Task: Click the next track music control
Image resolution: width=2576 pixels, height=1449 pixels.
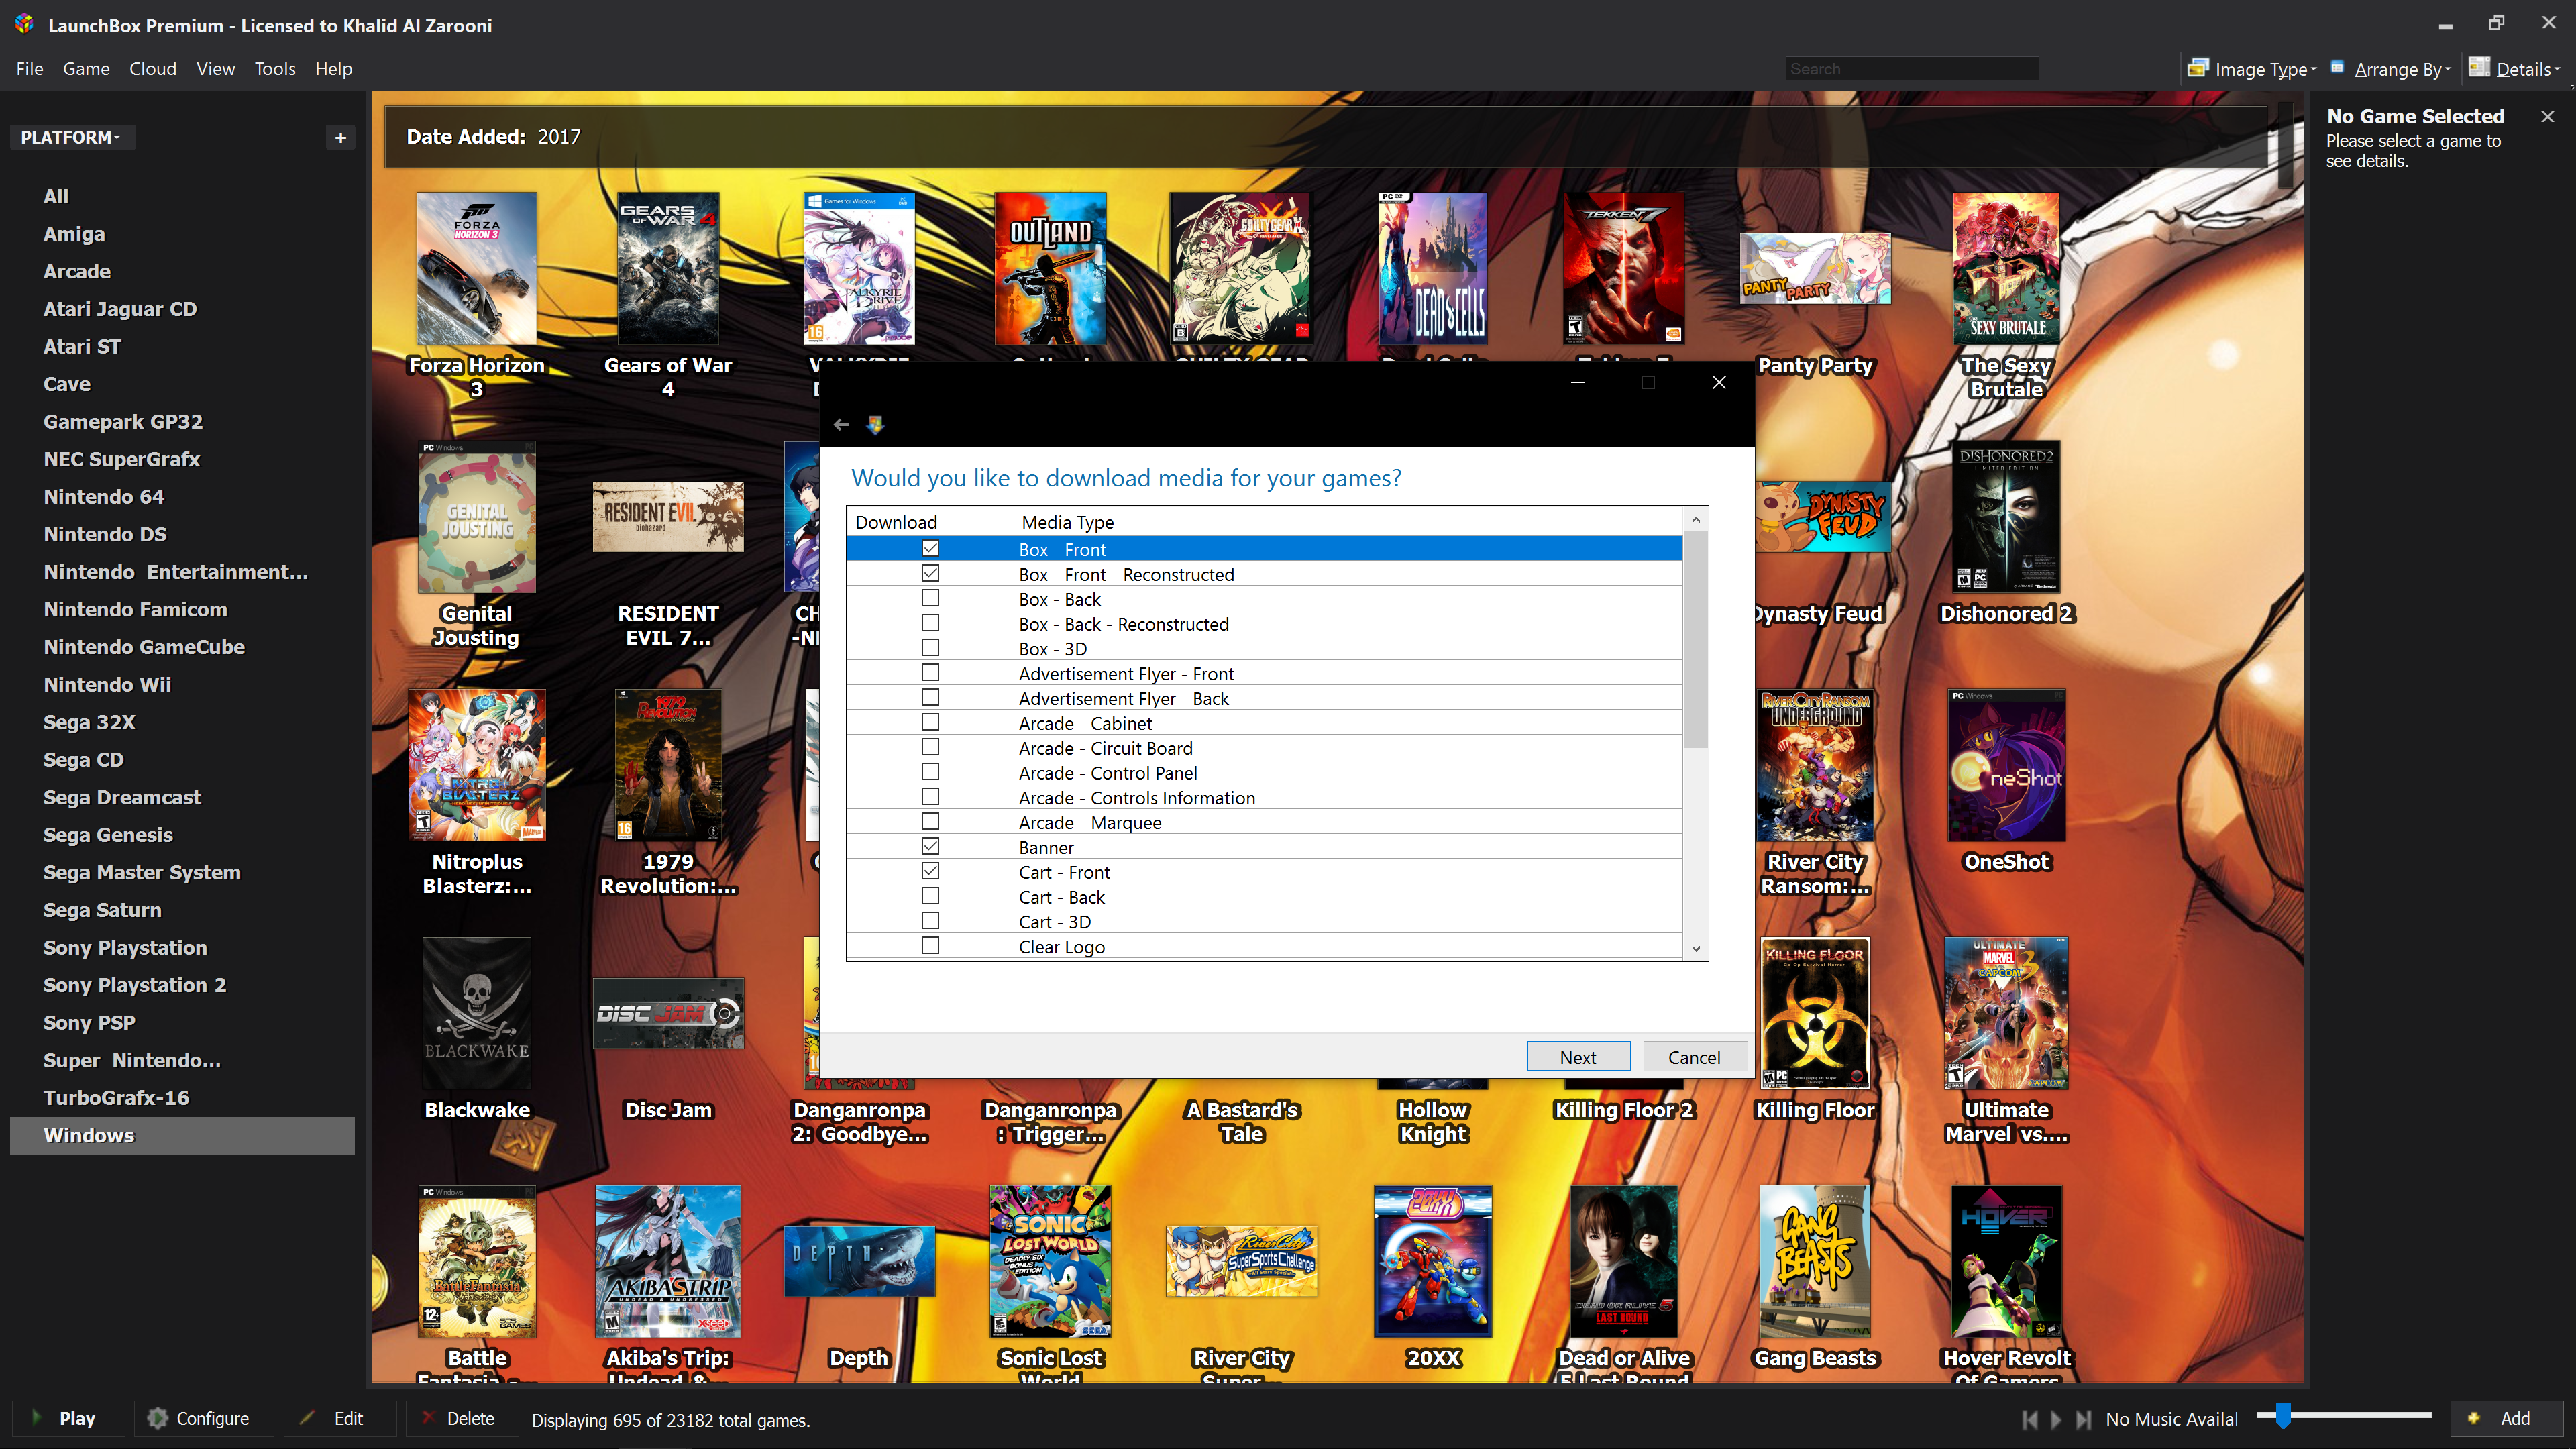Action: [x=2083, y=1419]
